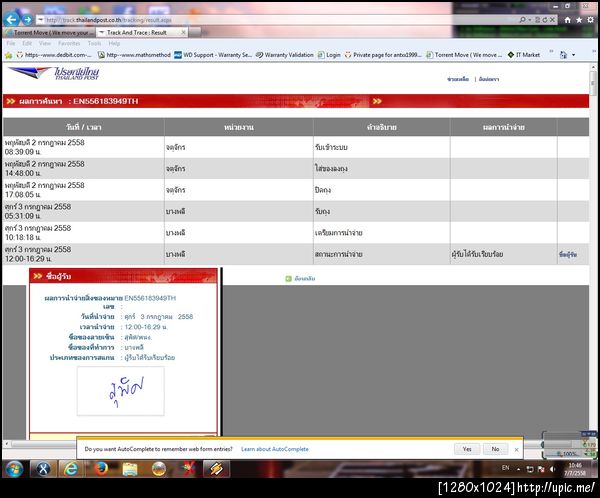Close the Track And Trace tab
The width and height of the screenshot is (600, 498).
pyautogui.click(x=183, y=33)
